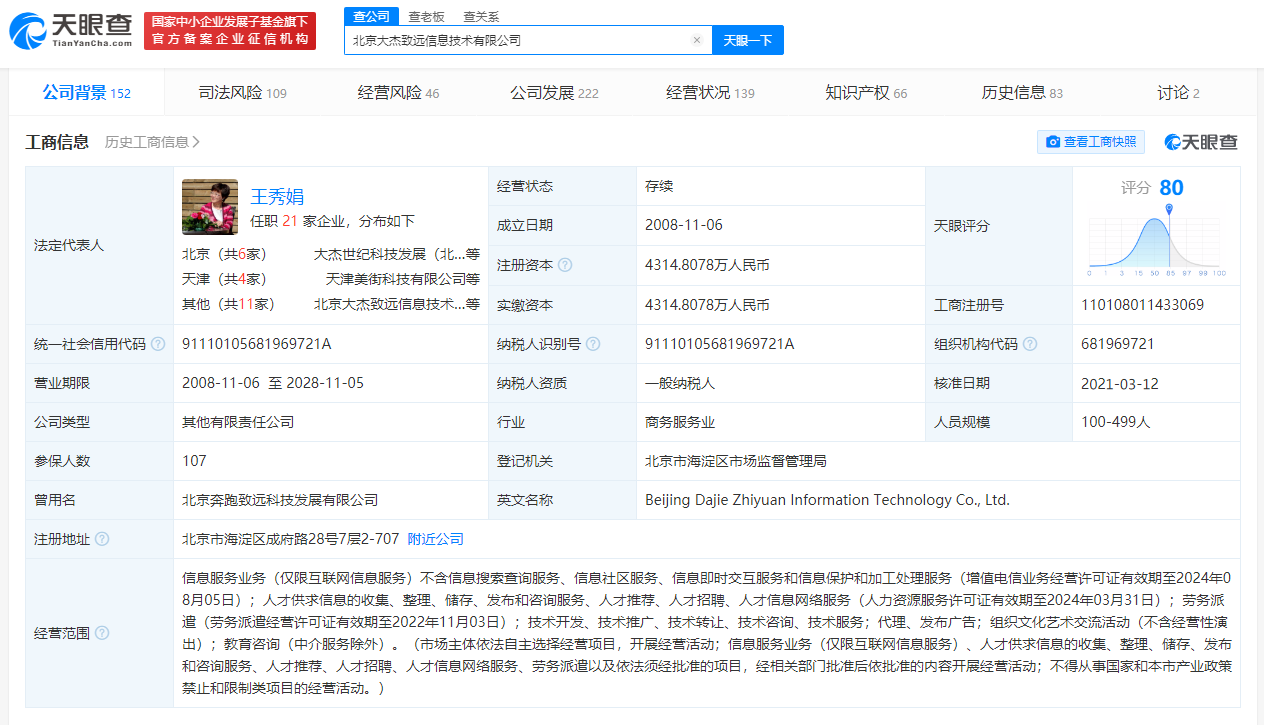This screenshot has width=1264, height=725.
Task: Click the organization code 681969721
Action: (1118, 344)
